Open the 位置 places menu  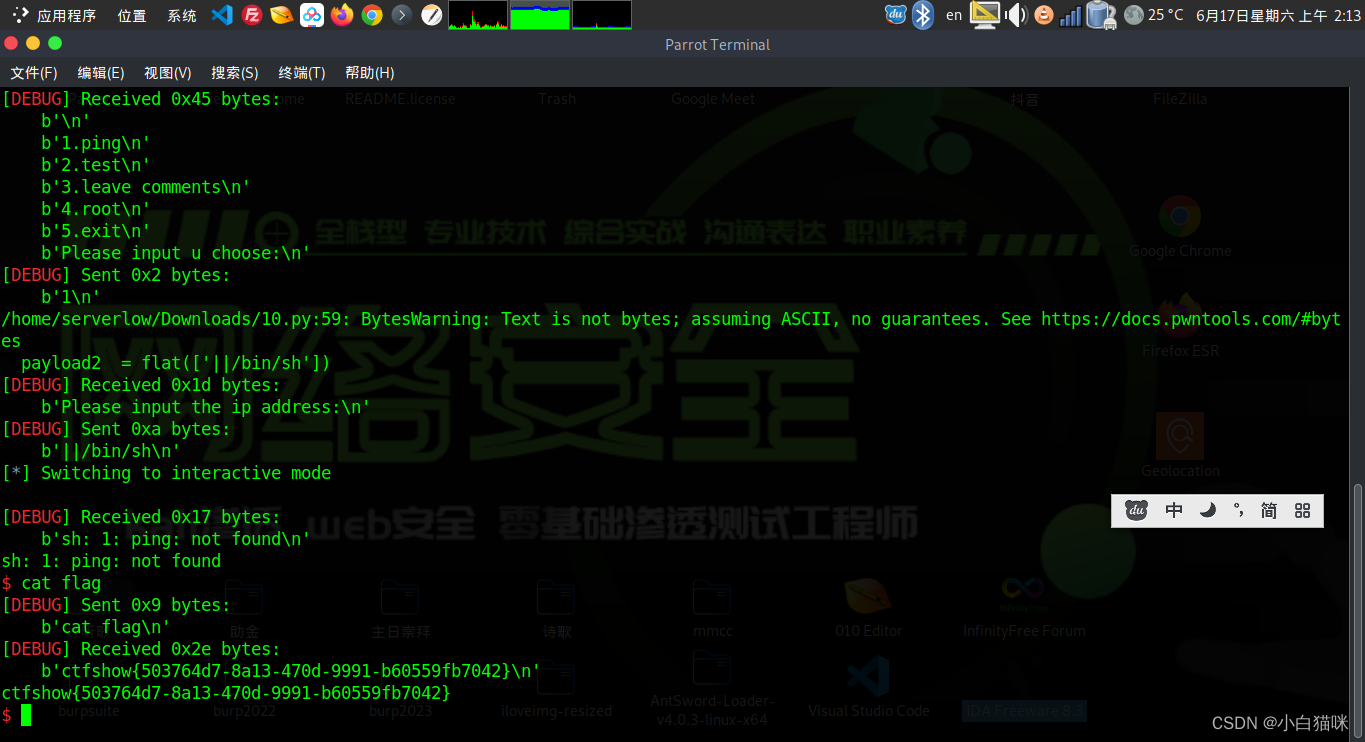coord(132,15)
